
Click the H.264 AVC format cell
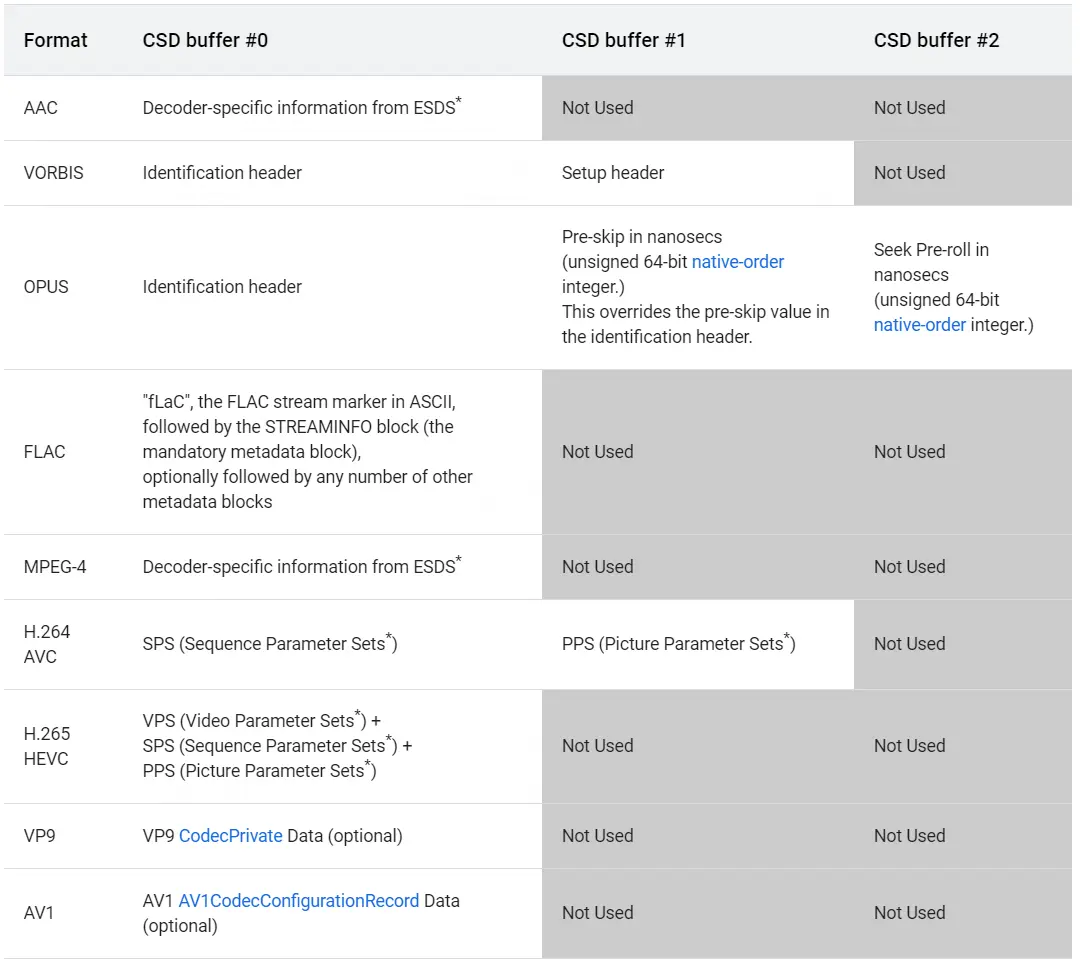47,644
